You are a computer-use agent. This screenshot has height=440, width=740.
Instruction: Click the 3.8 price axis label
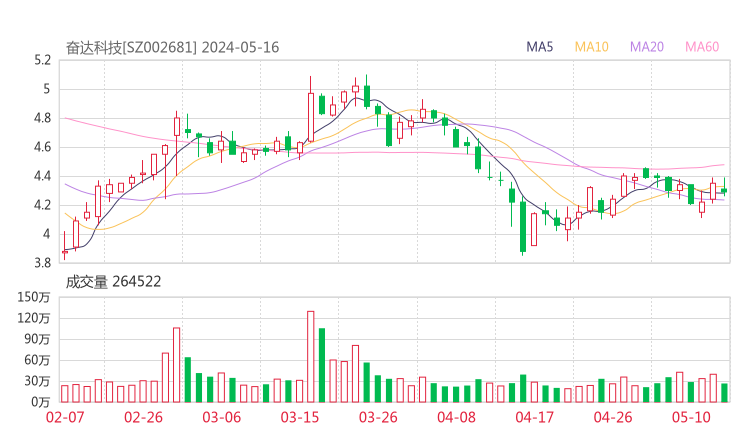42,262
